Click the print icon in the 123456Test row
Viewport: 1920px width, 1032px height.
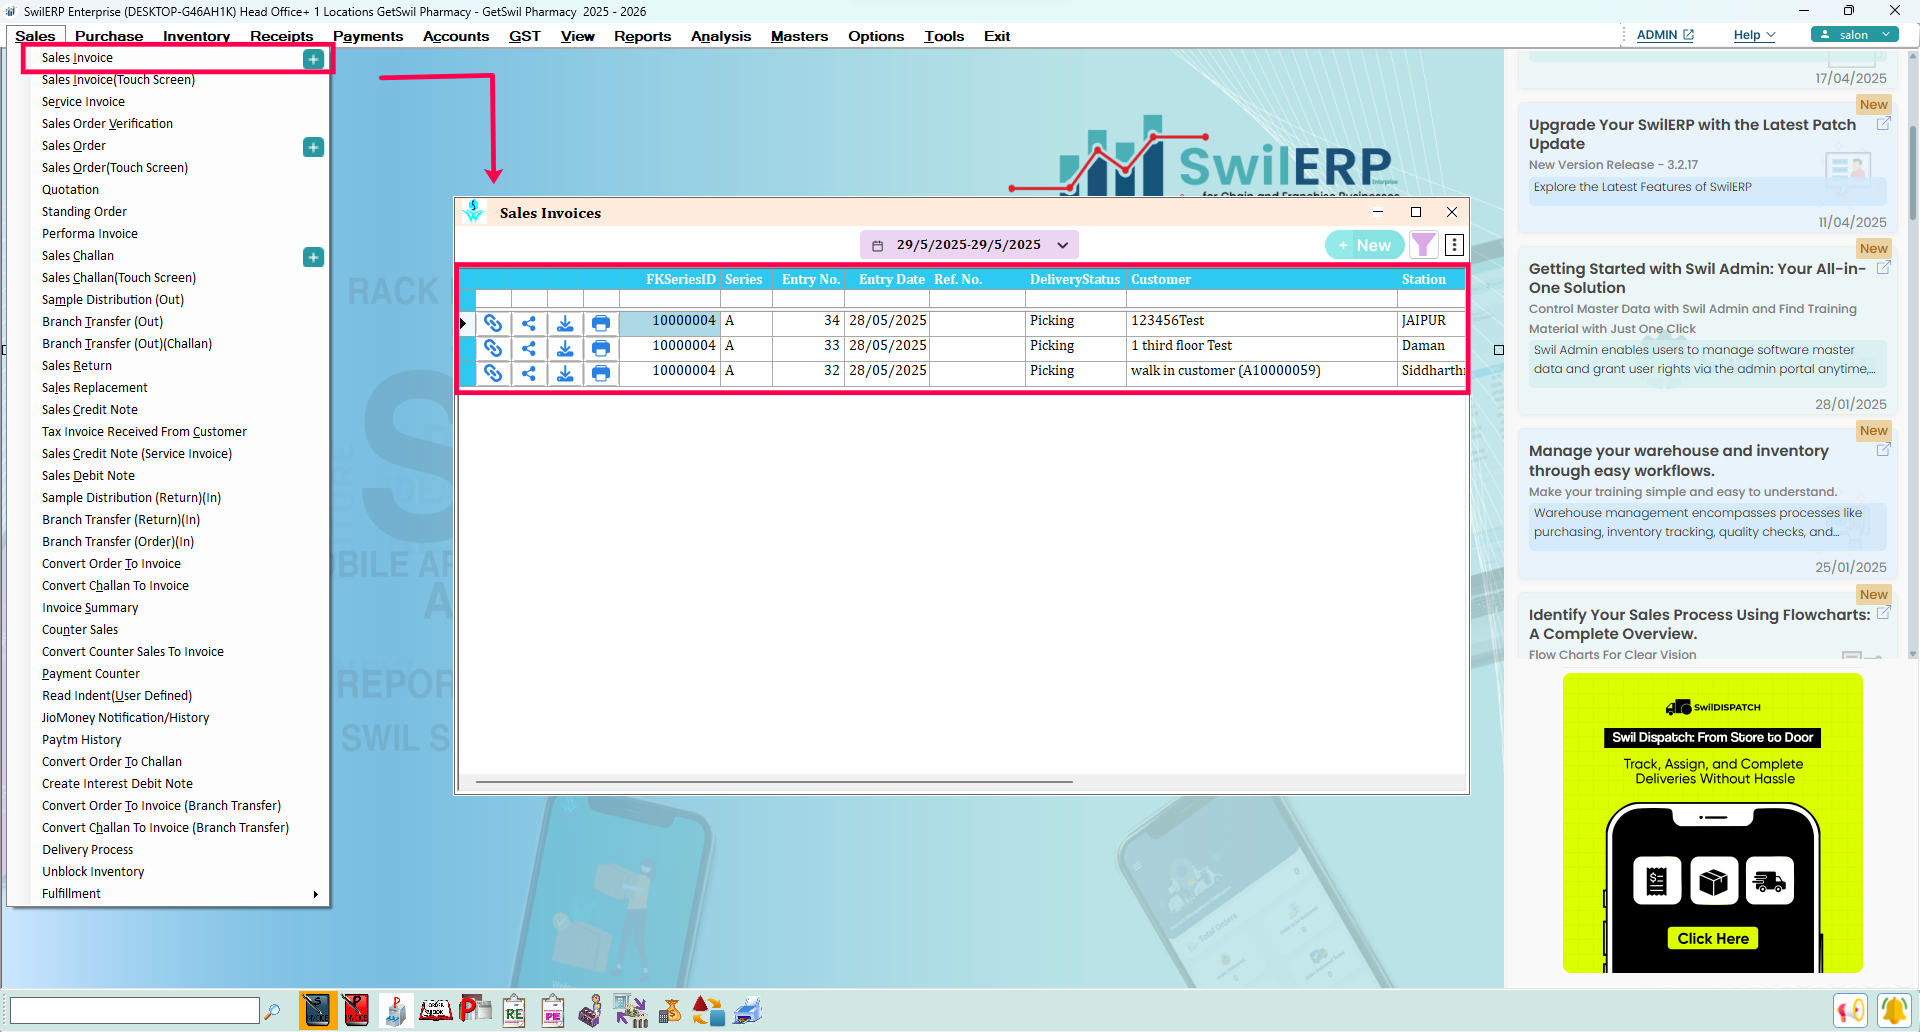coord(601,322)
